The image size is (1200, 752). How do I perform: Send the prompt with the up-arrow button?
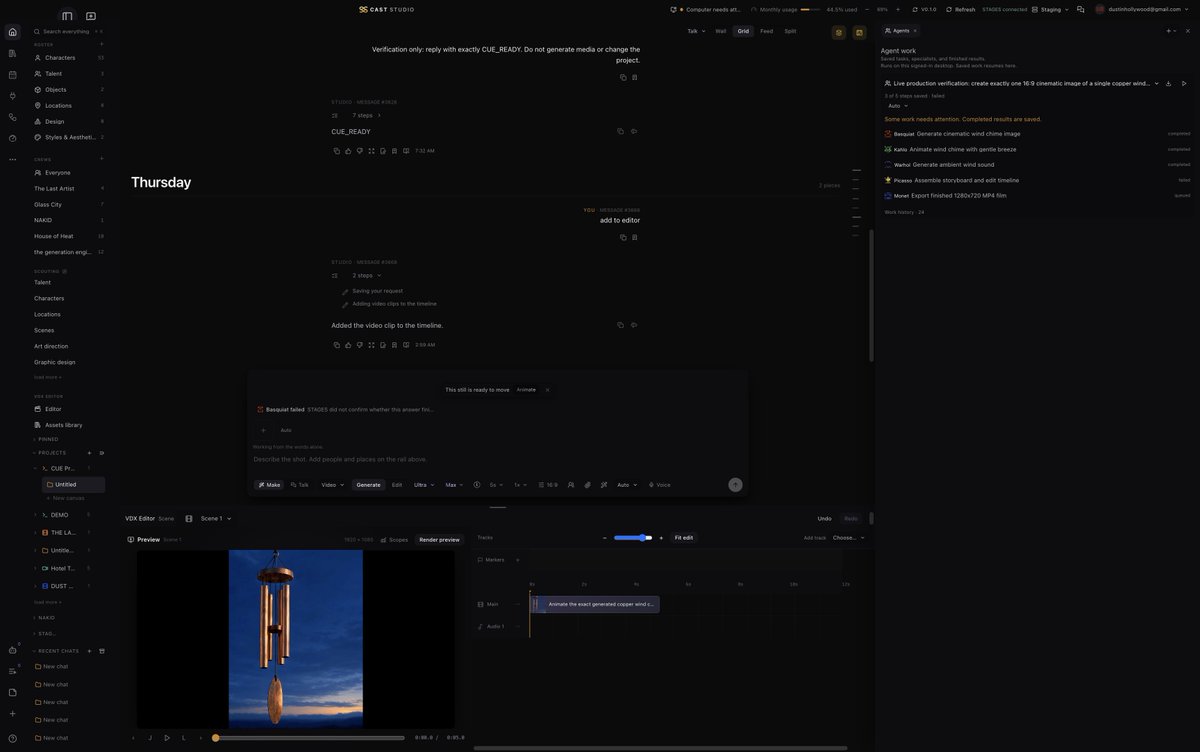[735, 485]
